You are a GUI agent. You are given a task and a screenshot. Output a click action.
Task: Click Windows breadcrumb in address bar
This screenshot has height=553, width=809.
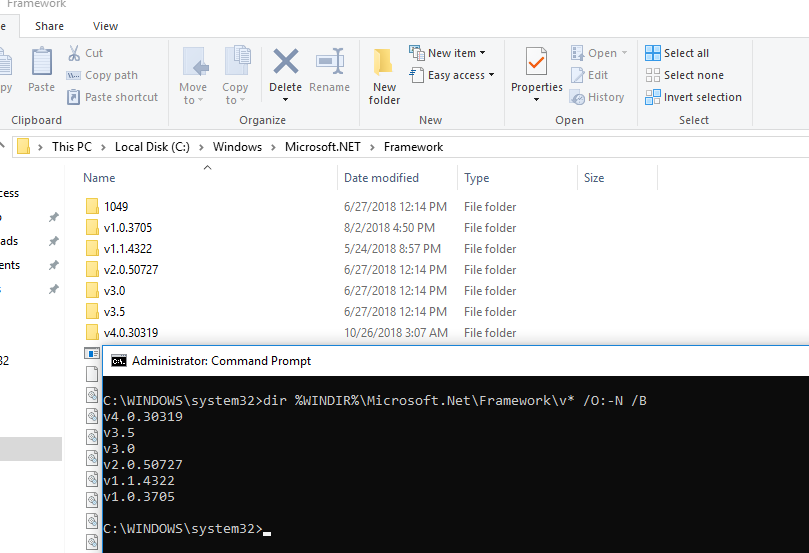[x=237, y=147]
